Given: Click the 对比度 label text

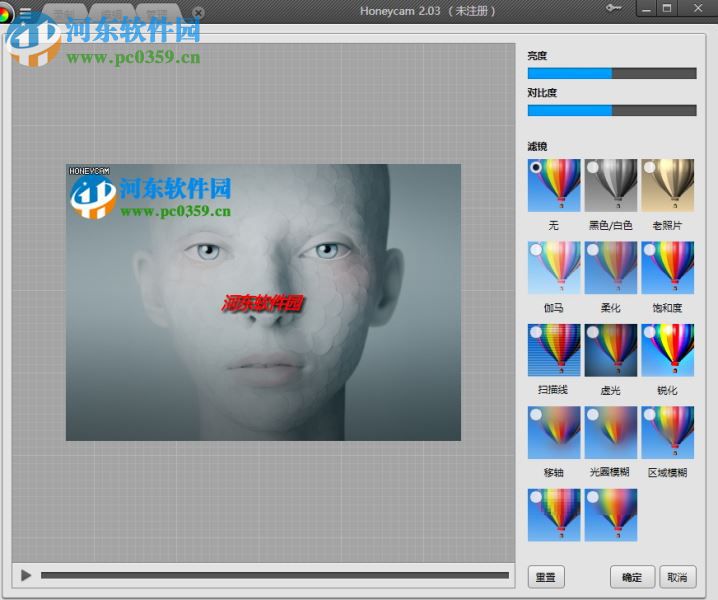Looking at the screenshot, I should 542,93.
